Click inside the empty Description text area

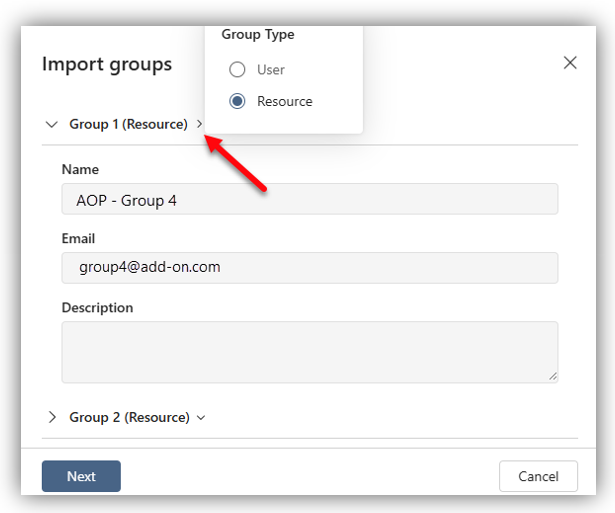[x=309, y=351]
